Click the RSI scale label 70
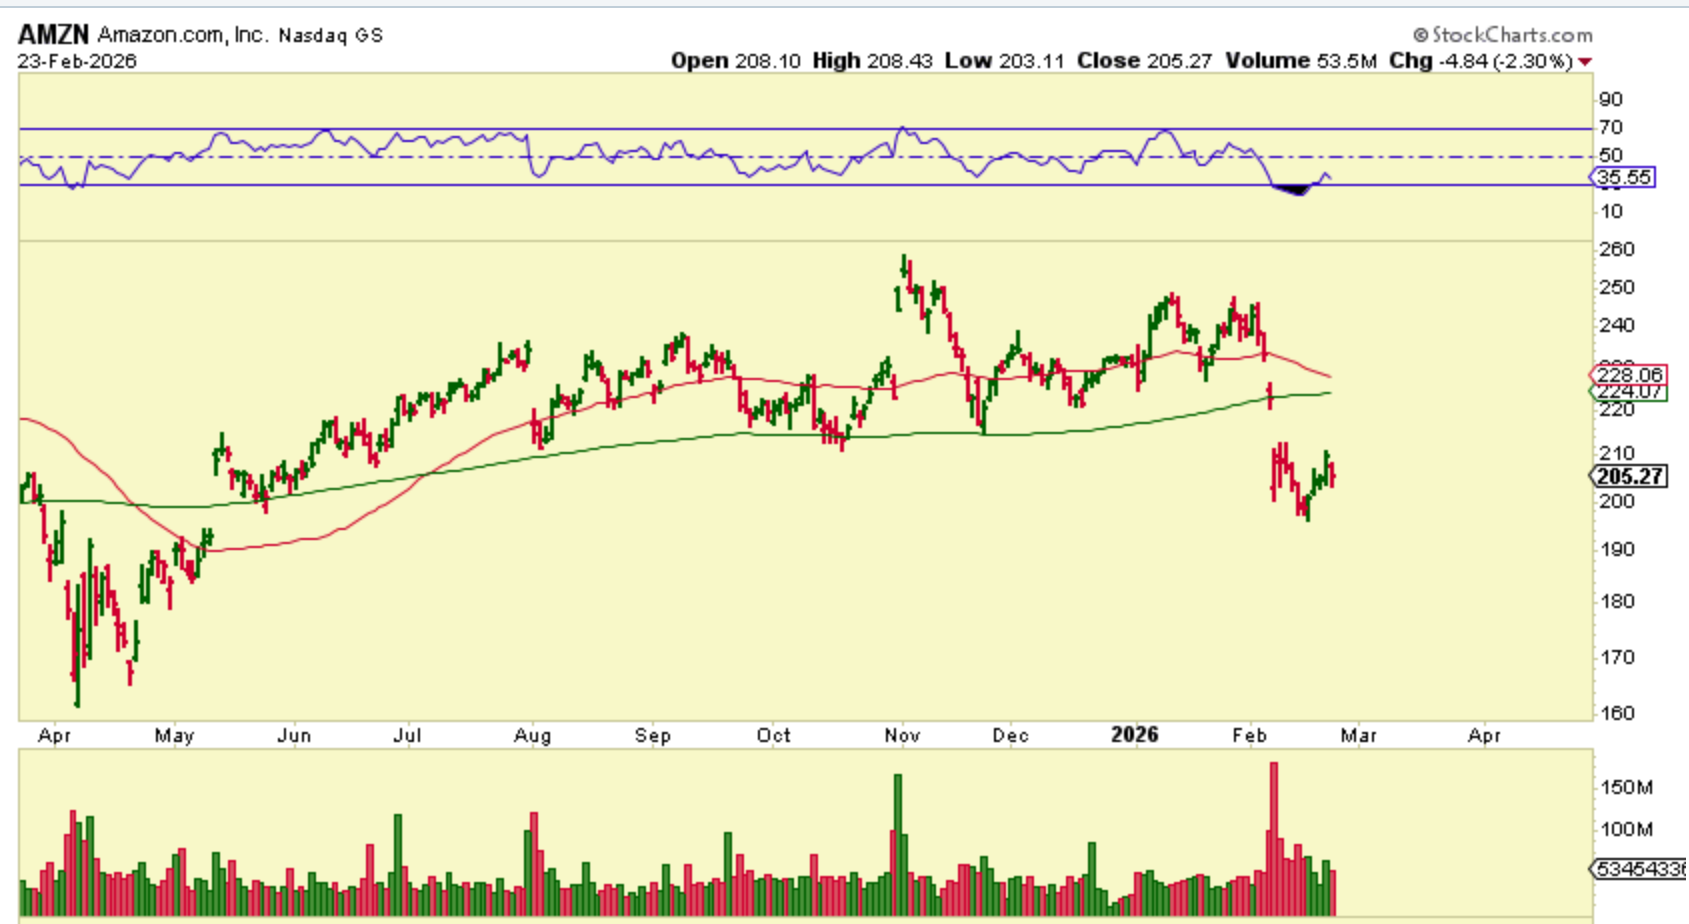This screenshot has height=924, width=1689. click(1611, 127)
